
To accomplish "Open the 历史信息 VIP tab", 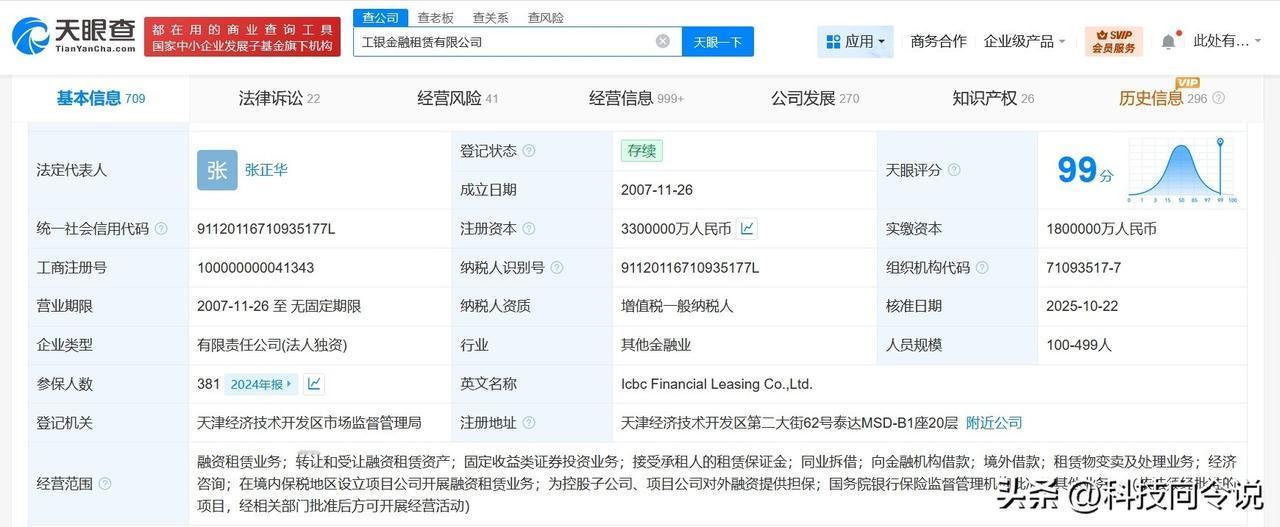I will (x=1163, y=98).
